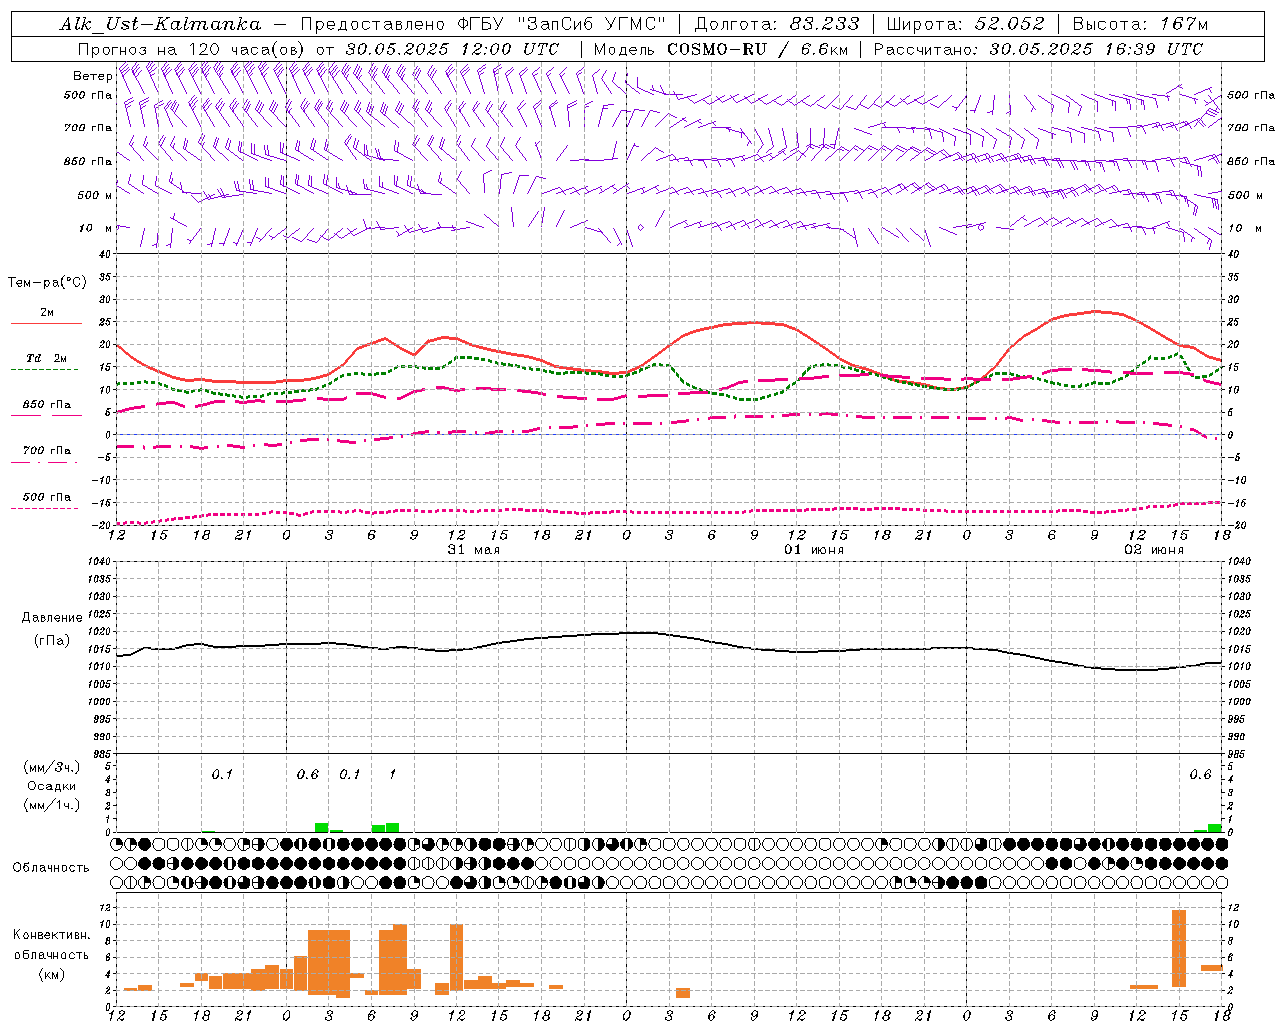Click the small isolated orange bar on 01 июня
1280x1024 pixels.
[x=683, y=993]
